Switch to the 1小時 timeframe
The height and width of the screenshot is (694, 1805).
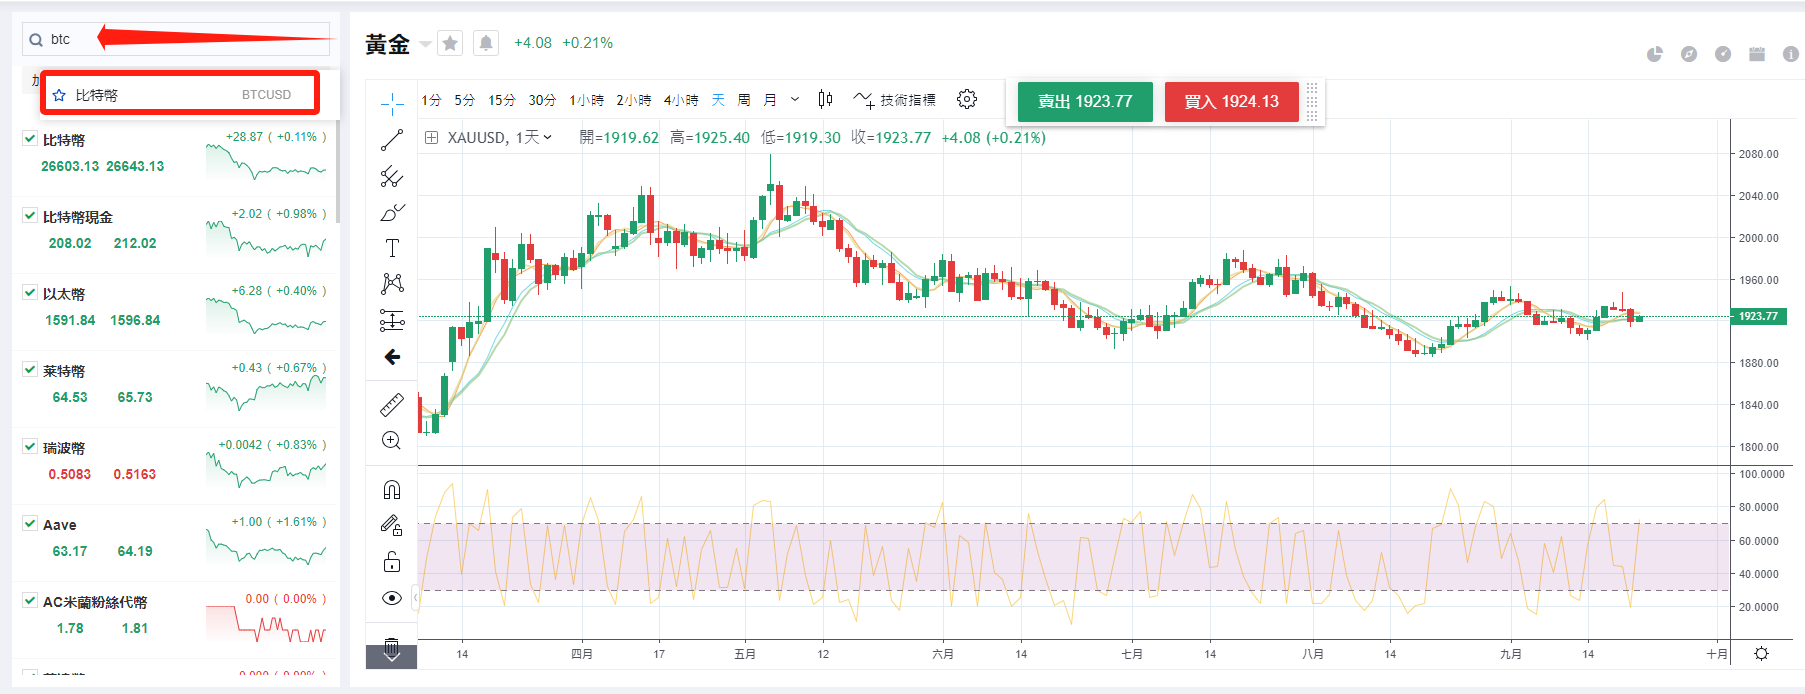(x=586, y=100)
